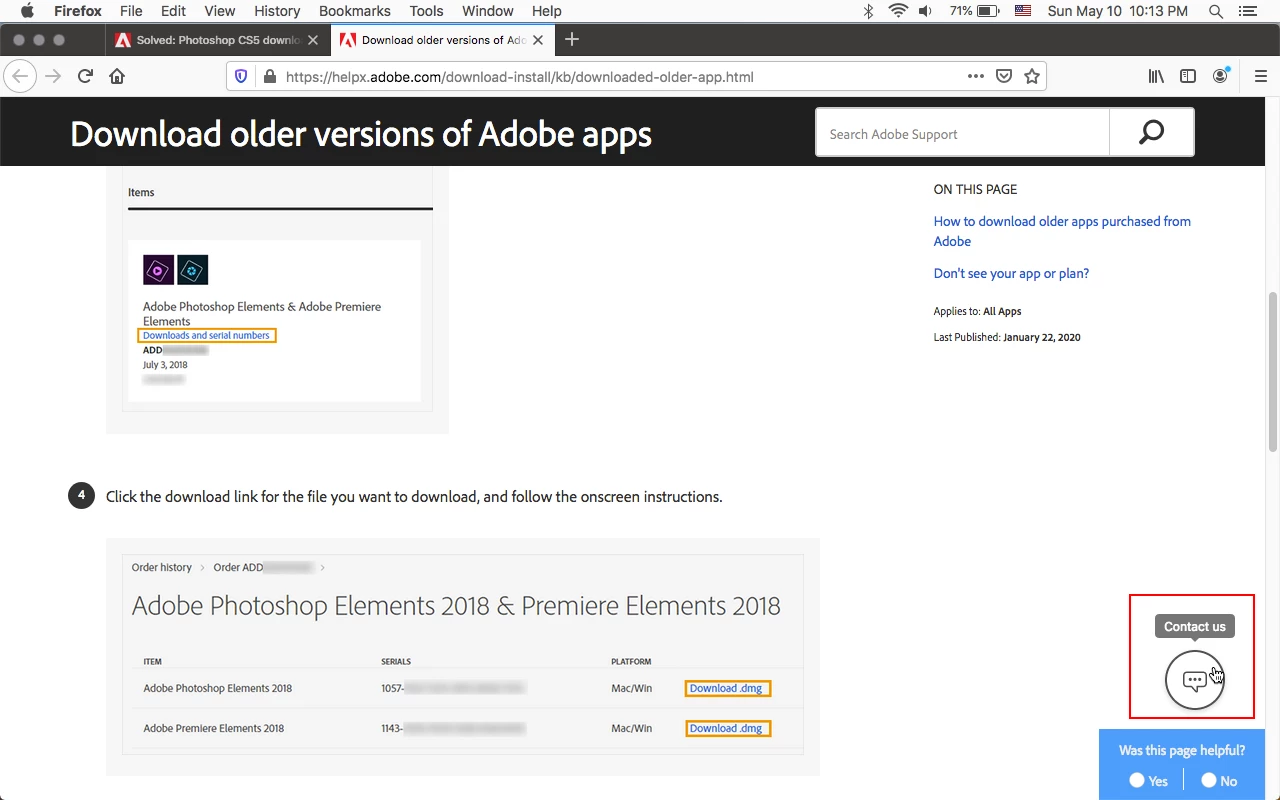Open the Firefox library icon
Viewport: 1280px width, 800px height.
tap(1156, 76)
